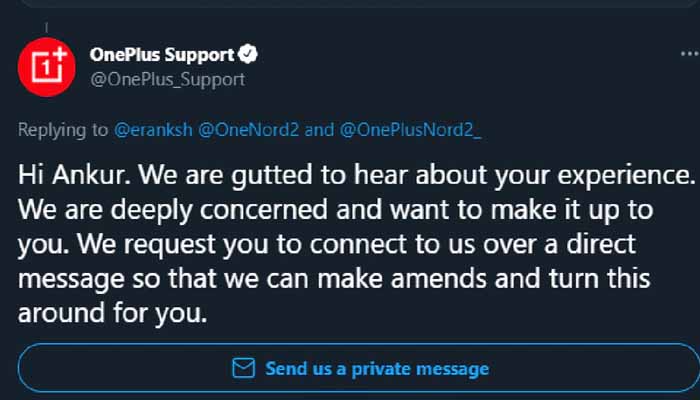The image size is (700, 400).
Task: Open the @OnePlus_Support handle
Action: [167, 80]
